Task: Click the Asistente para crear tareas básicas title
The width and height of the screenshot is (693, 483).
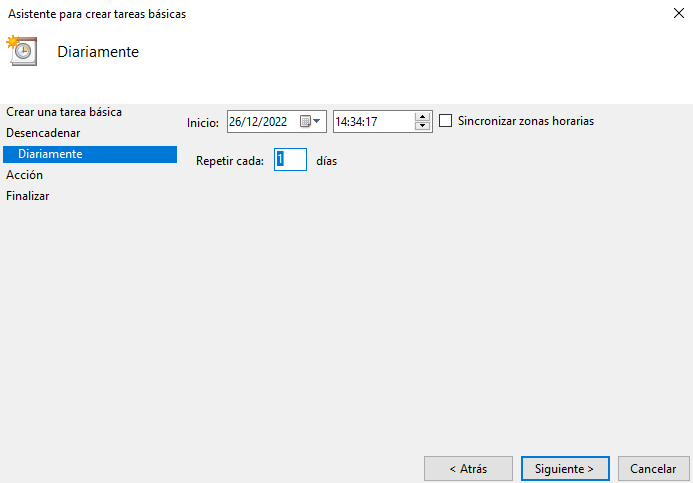Action: (97, 15)
